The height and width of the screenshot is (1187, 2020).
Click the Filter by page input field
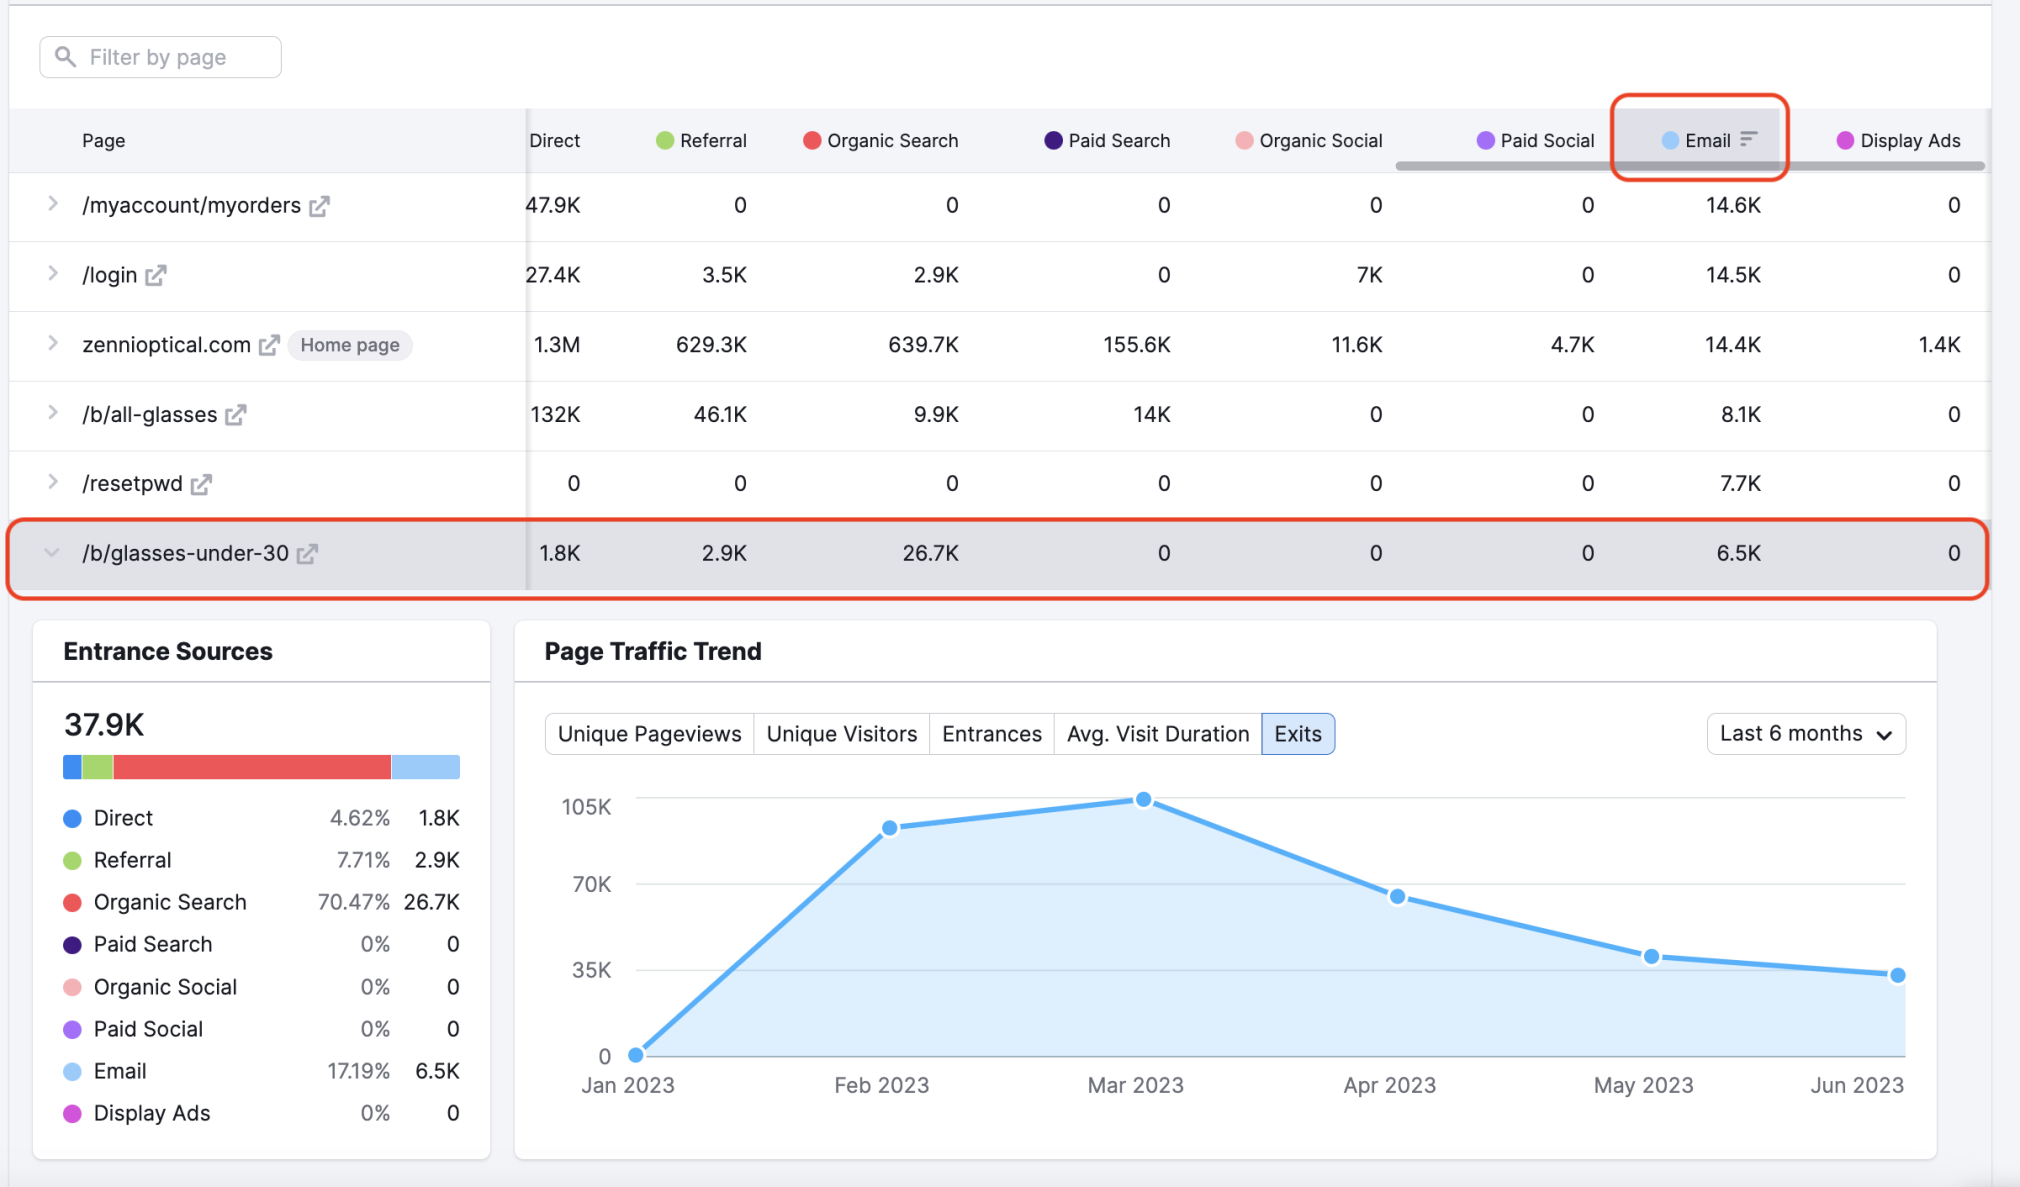161,55
